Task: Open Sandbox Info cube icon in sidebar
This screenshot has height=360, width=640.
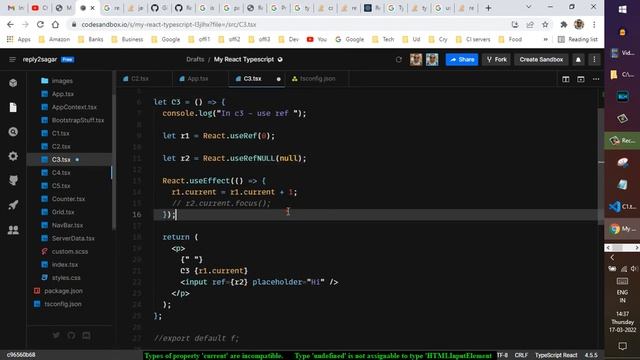Action: [13, 83]
